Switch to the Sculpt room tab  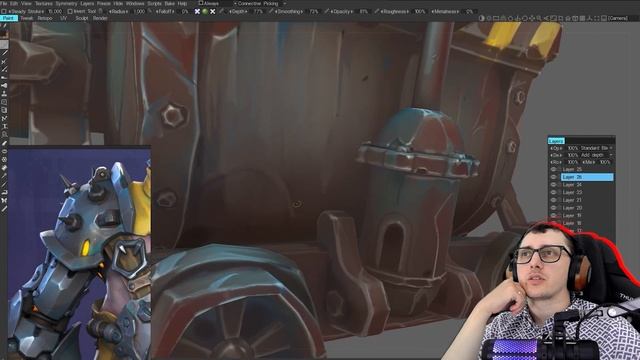click(82, 18)
